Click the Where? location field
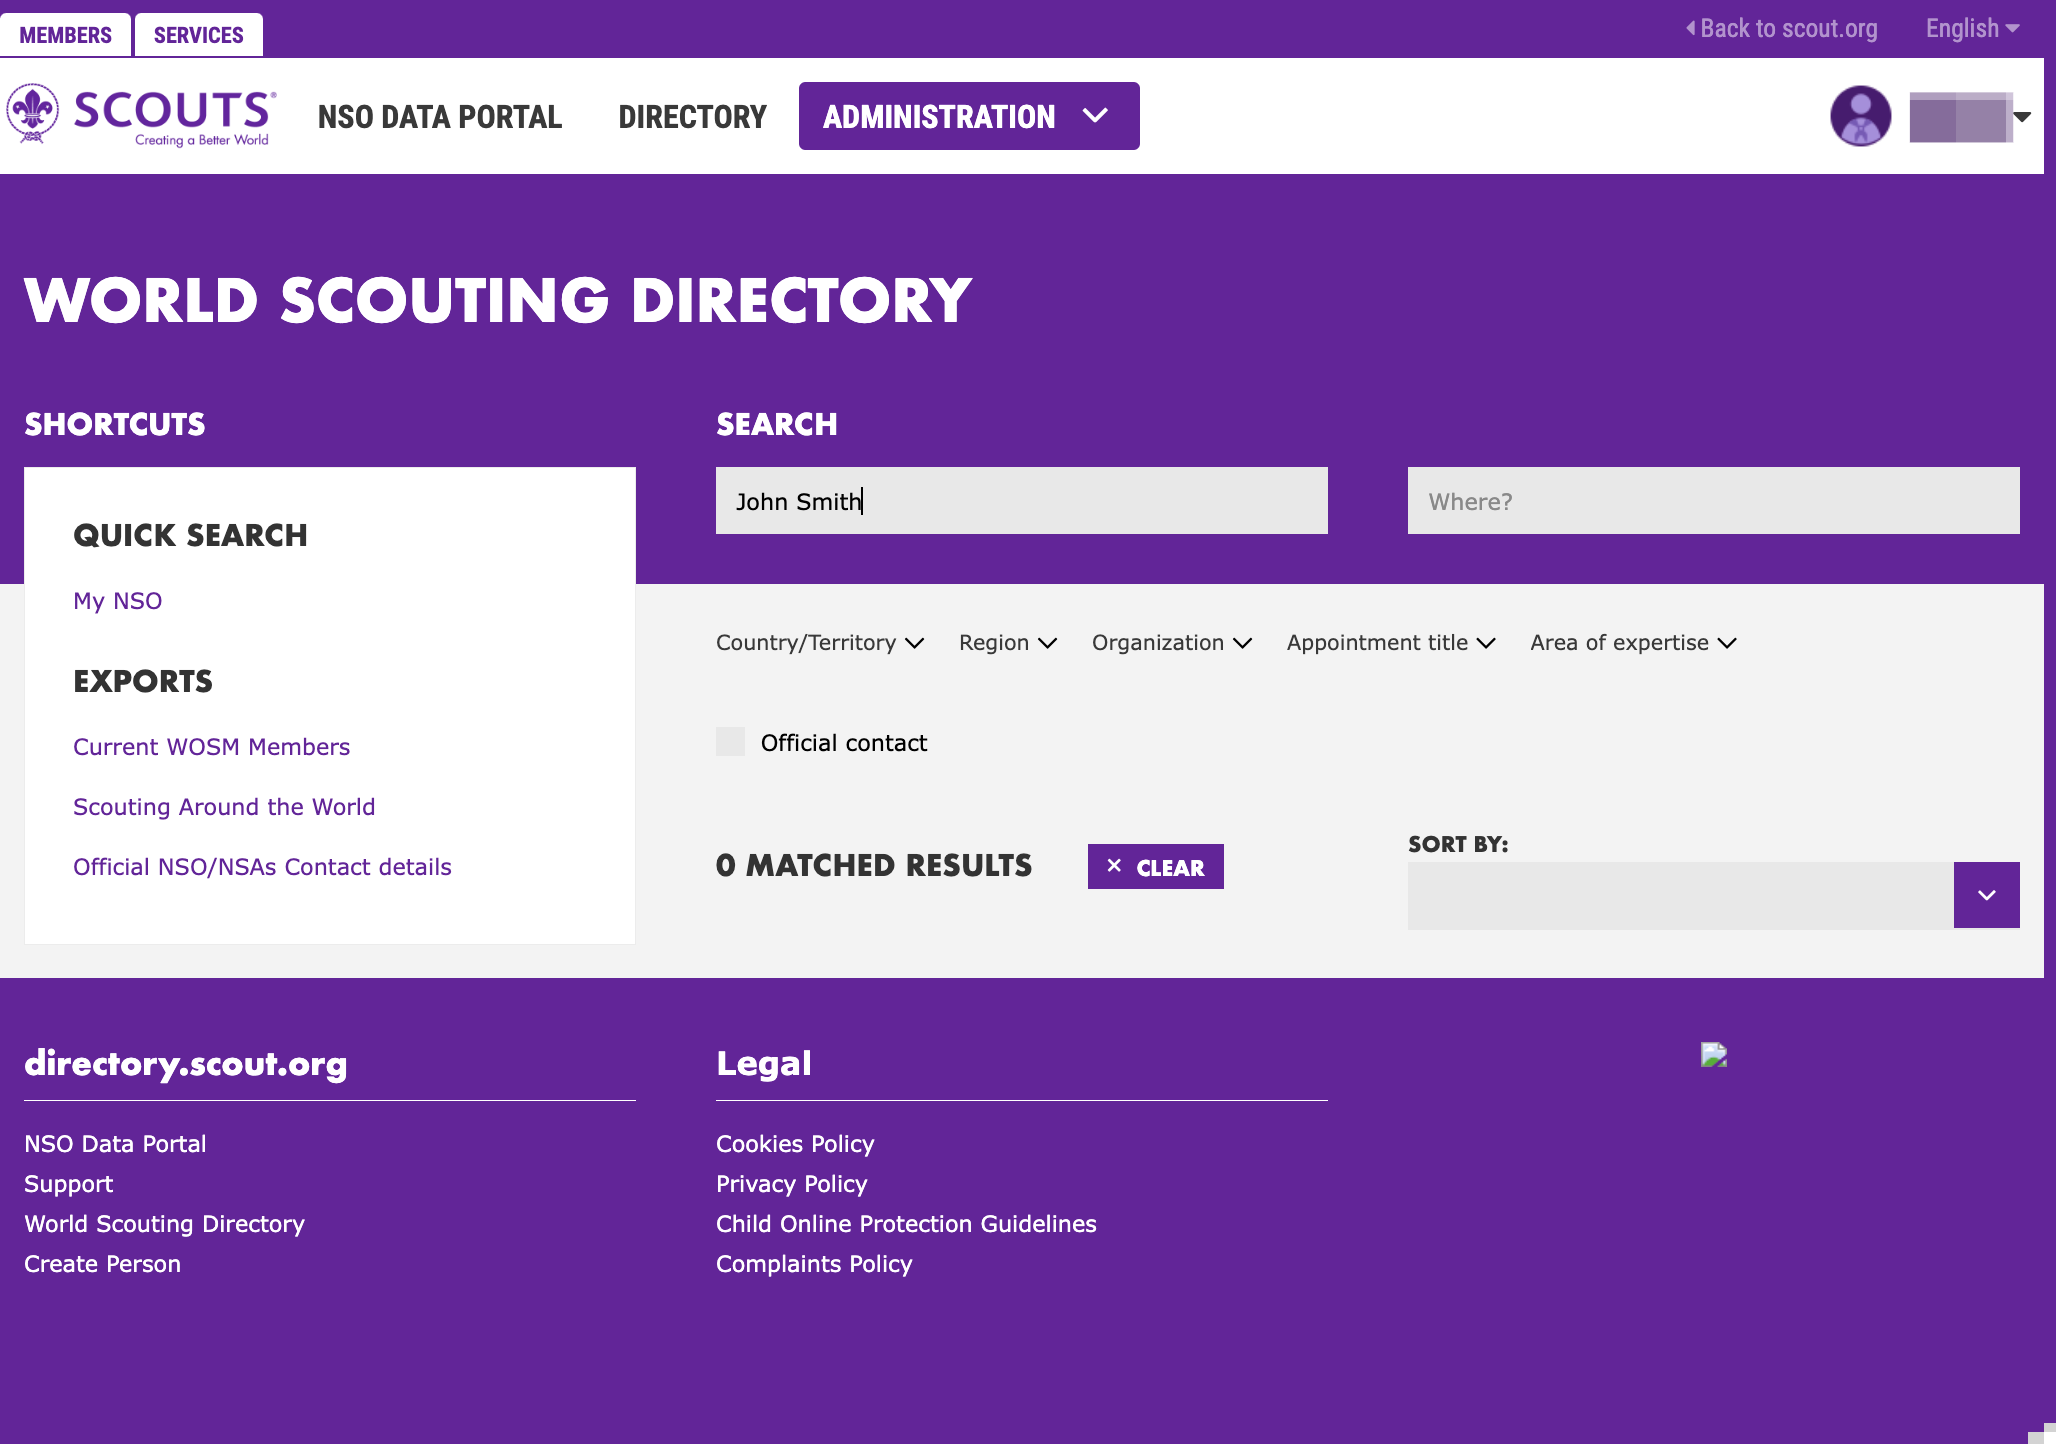The image size is (2056, 1444). (x=1714, y=501)
